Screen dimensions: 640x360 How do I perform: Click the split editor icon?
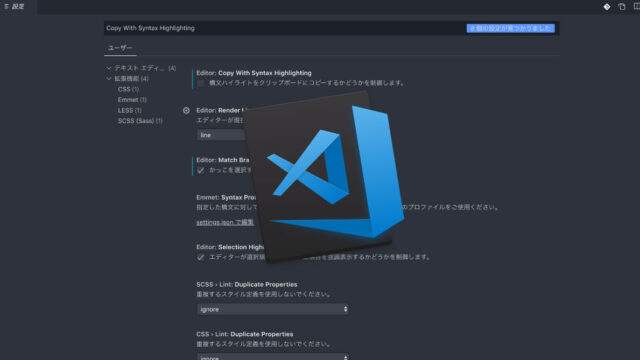[636, 7]
